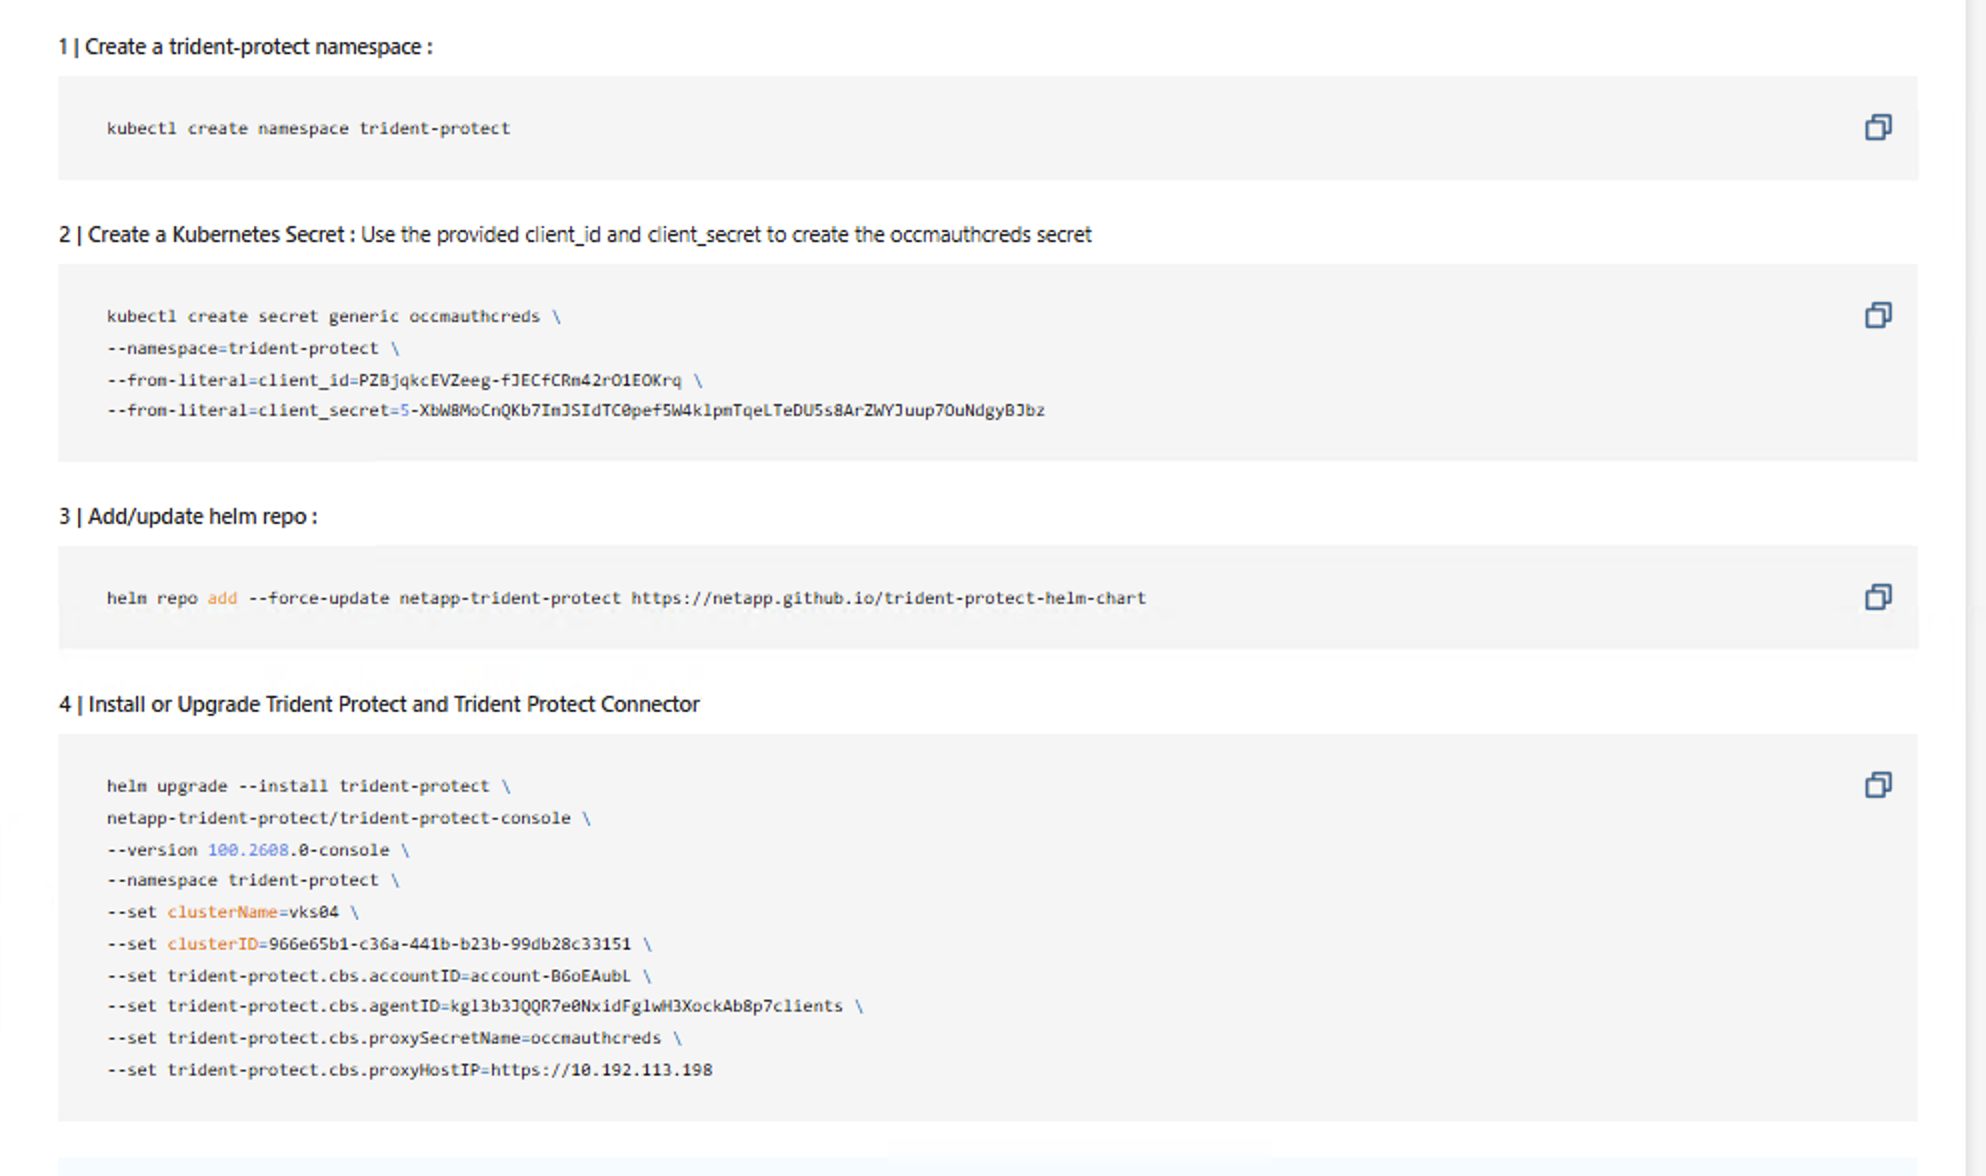Copy the occmauthcreds secret creation command
Screen dimensions: 1986x1176
[1878, 315]
